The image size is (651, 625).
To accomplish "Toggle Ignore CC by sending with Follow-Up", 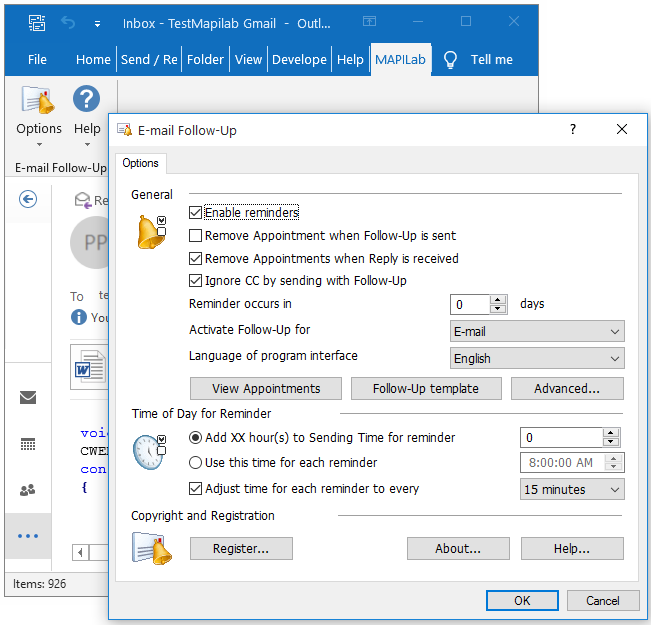I will (x=195, y=280).
